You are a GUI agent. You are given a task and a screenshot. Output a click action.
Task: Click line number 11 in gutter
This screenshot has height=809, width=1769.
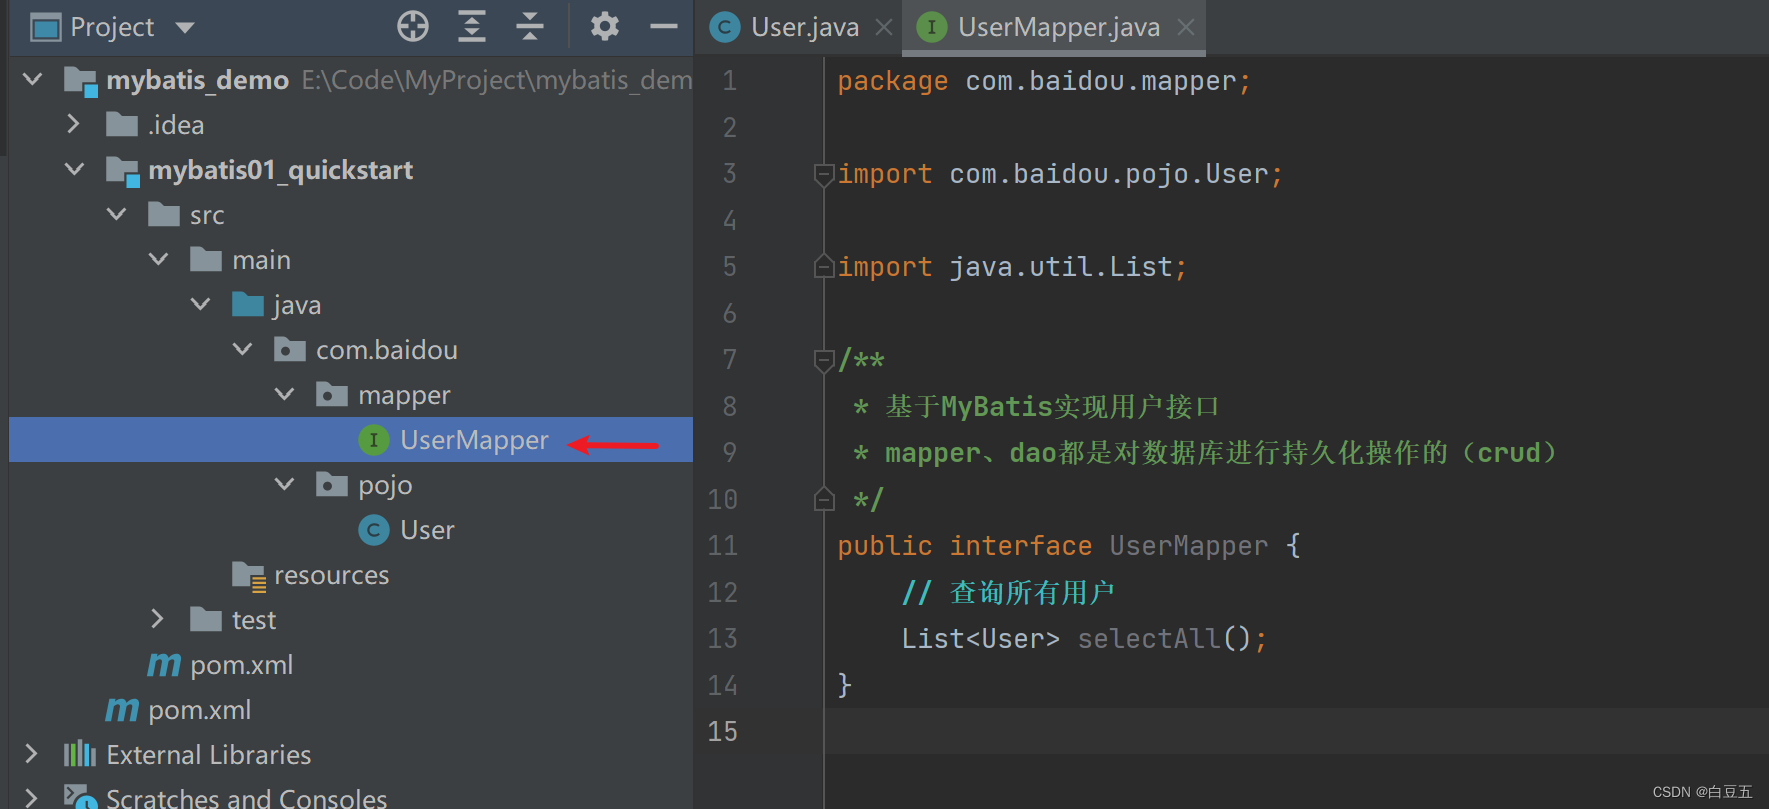pyautogui.click(x=723, y=545)
